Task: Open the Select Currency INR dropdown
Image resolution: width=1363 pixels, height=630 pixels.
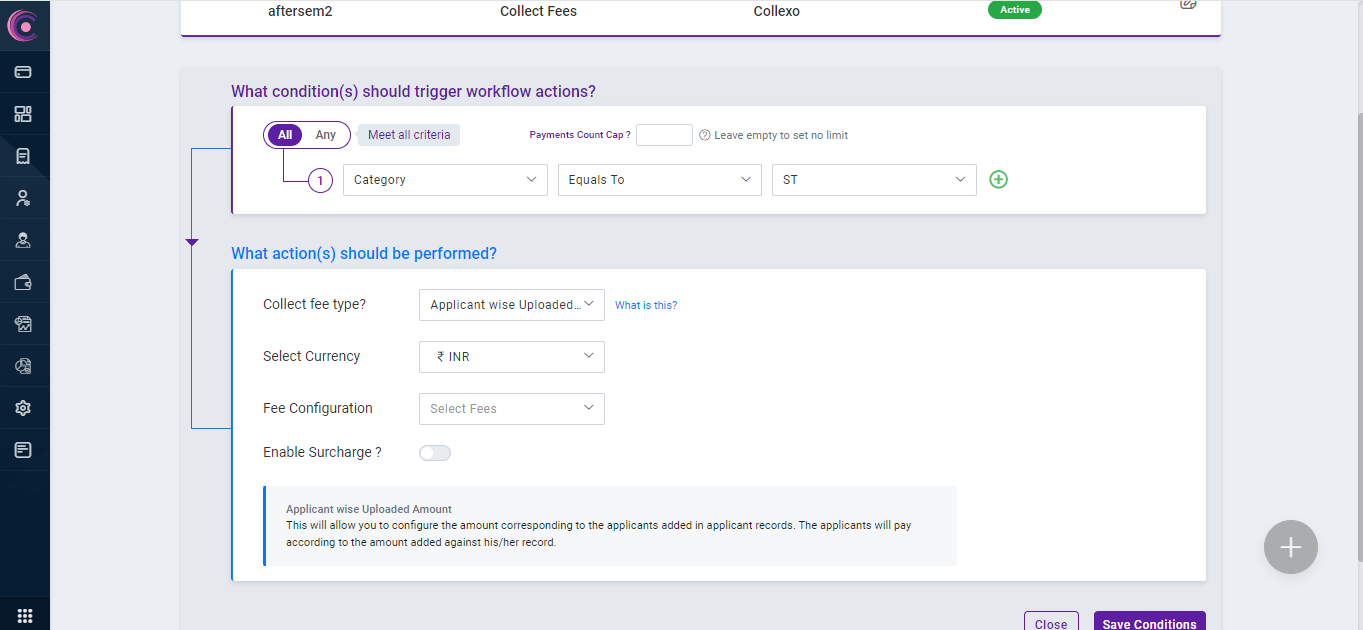Action: pos(511,357)
